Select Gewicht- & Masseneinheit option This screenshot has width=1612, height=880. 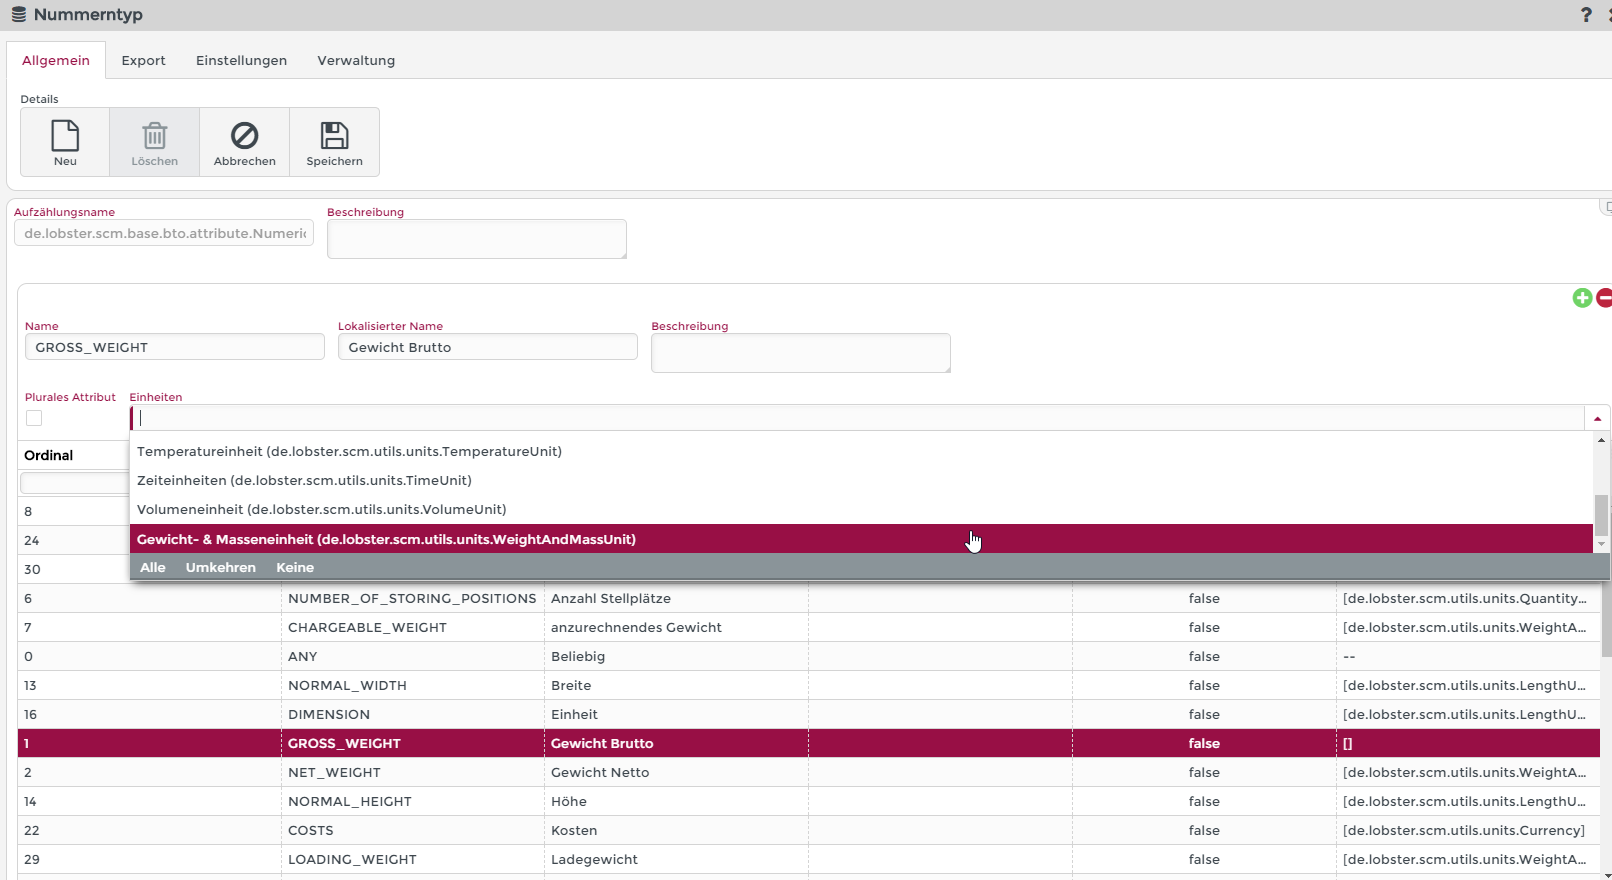861,539
